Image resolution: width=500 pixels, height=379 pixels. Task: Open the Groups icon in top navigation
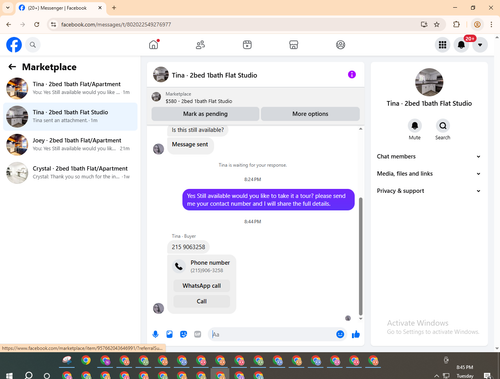coord(340,45)
